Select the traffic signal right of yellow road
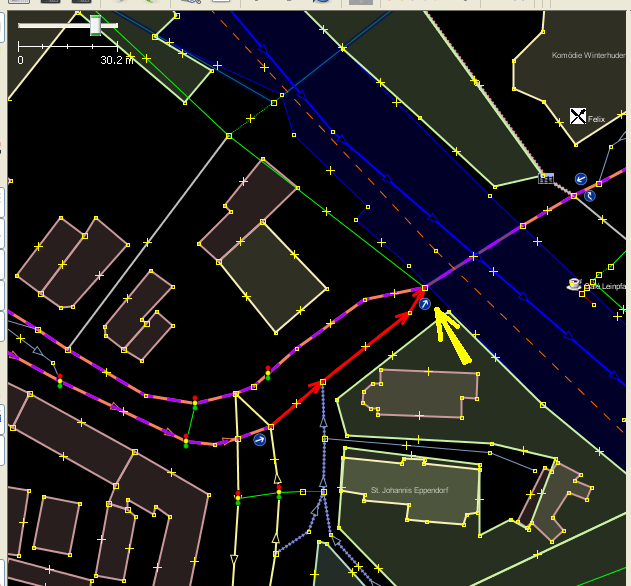This screenshot has height=586, width=631. [278, 490]
